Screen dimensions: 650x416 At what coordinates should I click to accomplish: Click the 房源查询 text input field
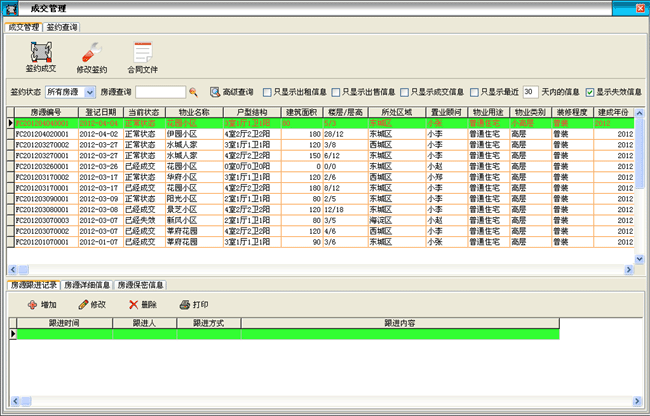(159, 92)
